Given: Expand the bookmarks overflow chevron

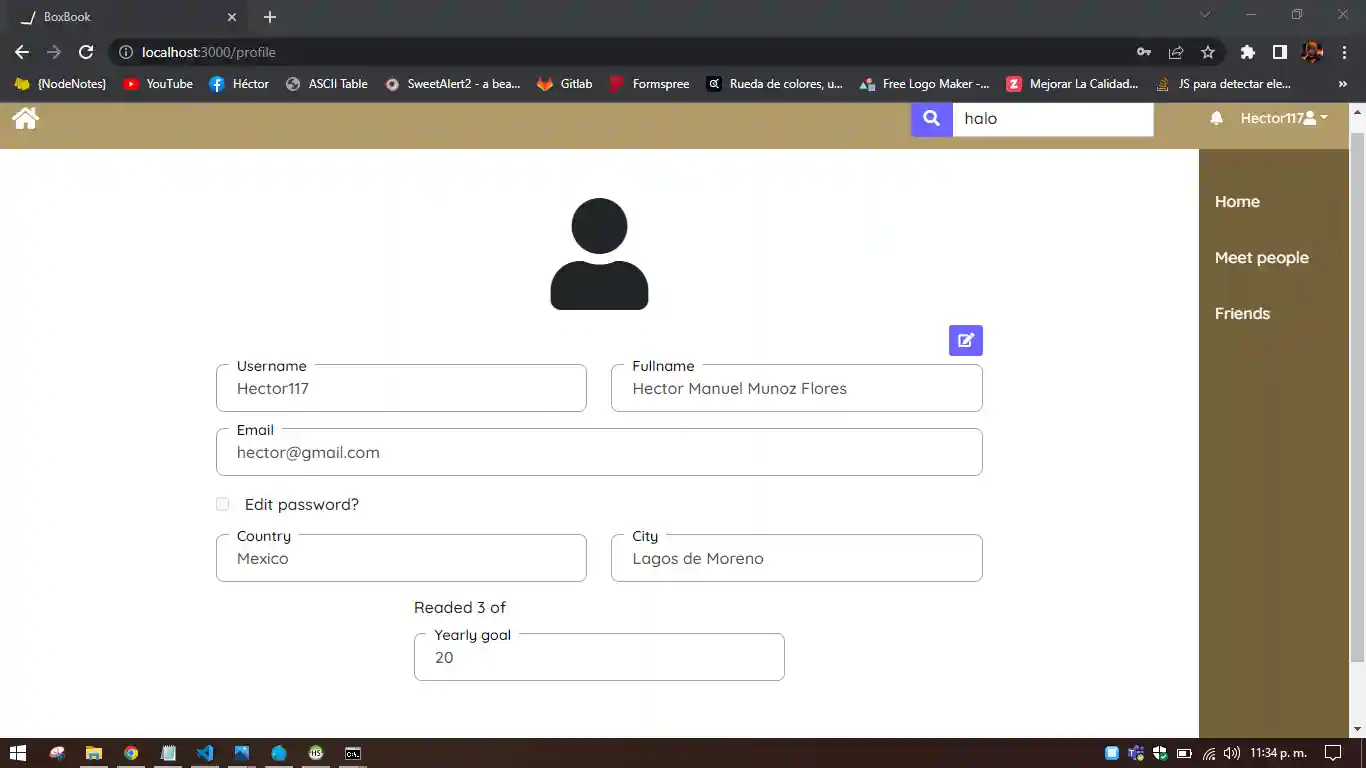Looking at the screenshot, I should tap(1343, 84).
